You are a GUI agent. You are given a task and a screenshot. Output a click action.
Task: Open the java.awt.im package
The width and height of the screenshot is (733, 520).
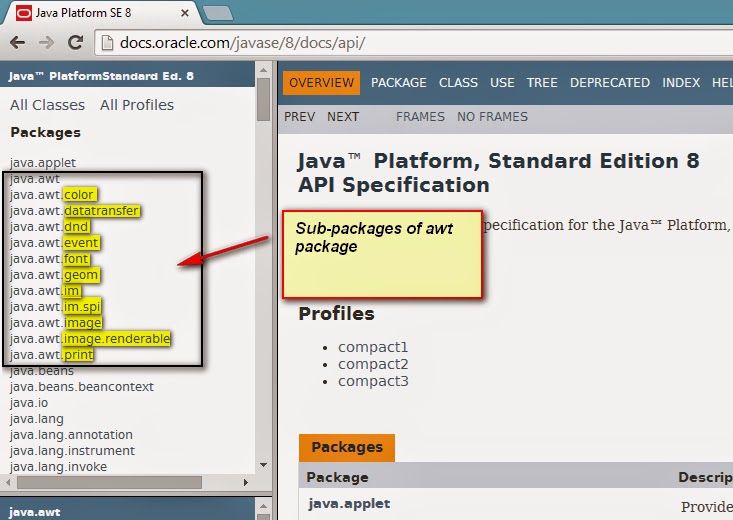[45, 291]
